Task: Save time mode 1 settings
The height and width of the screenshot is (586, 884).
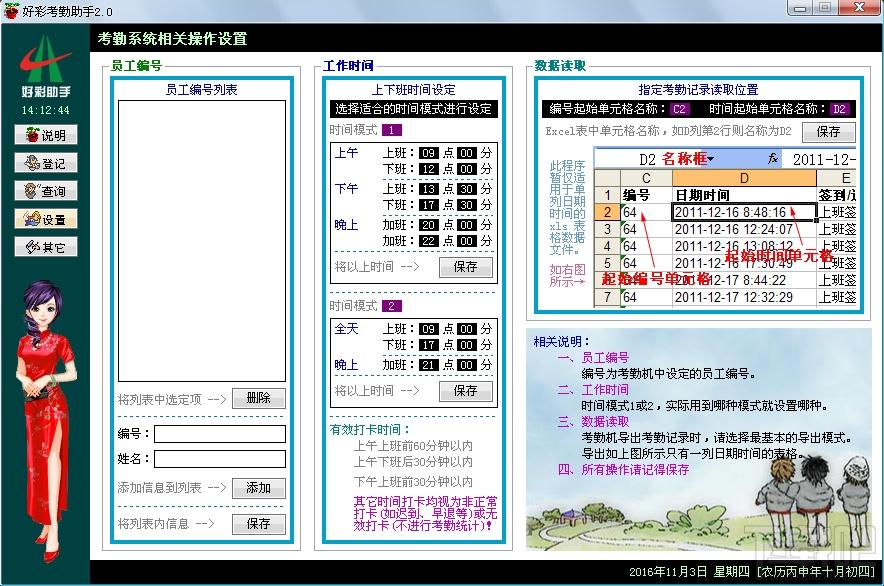Action: [466, 267]
